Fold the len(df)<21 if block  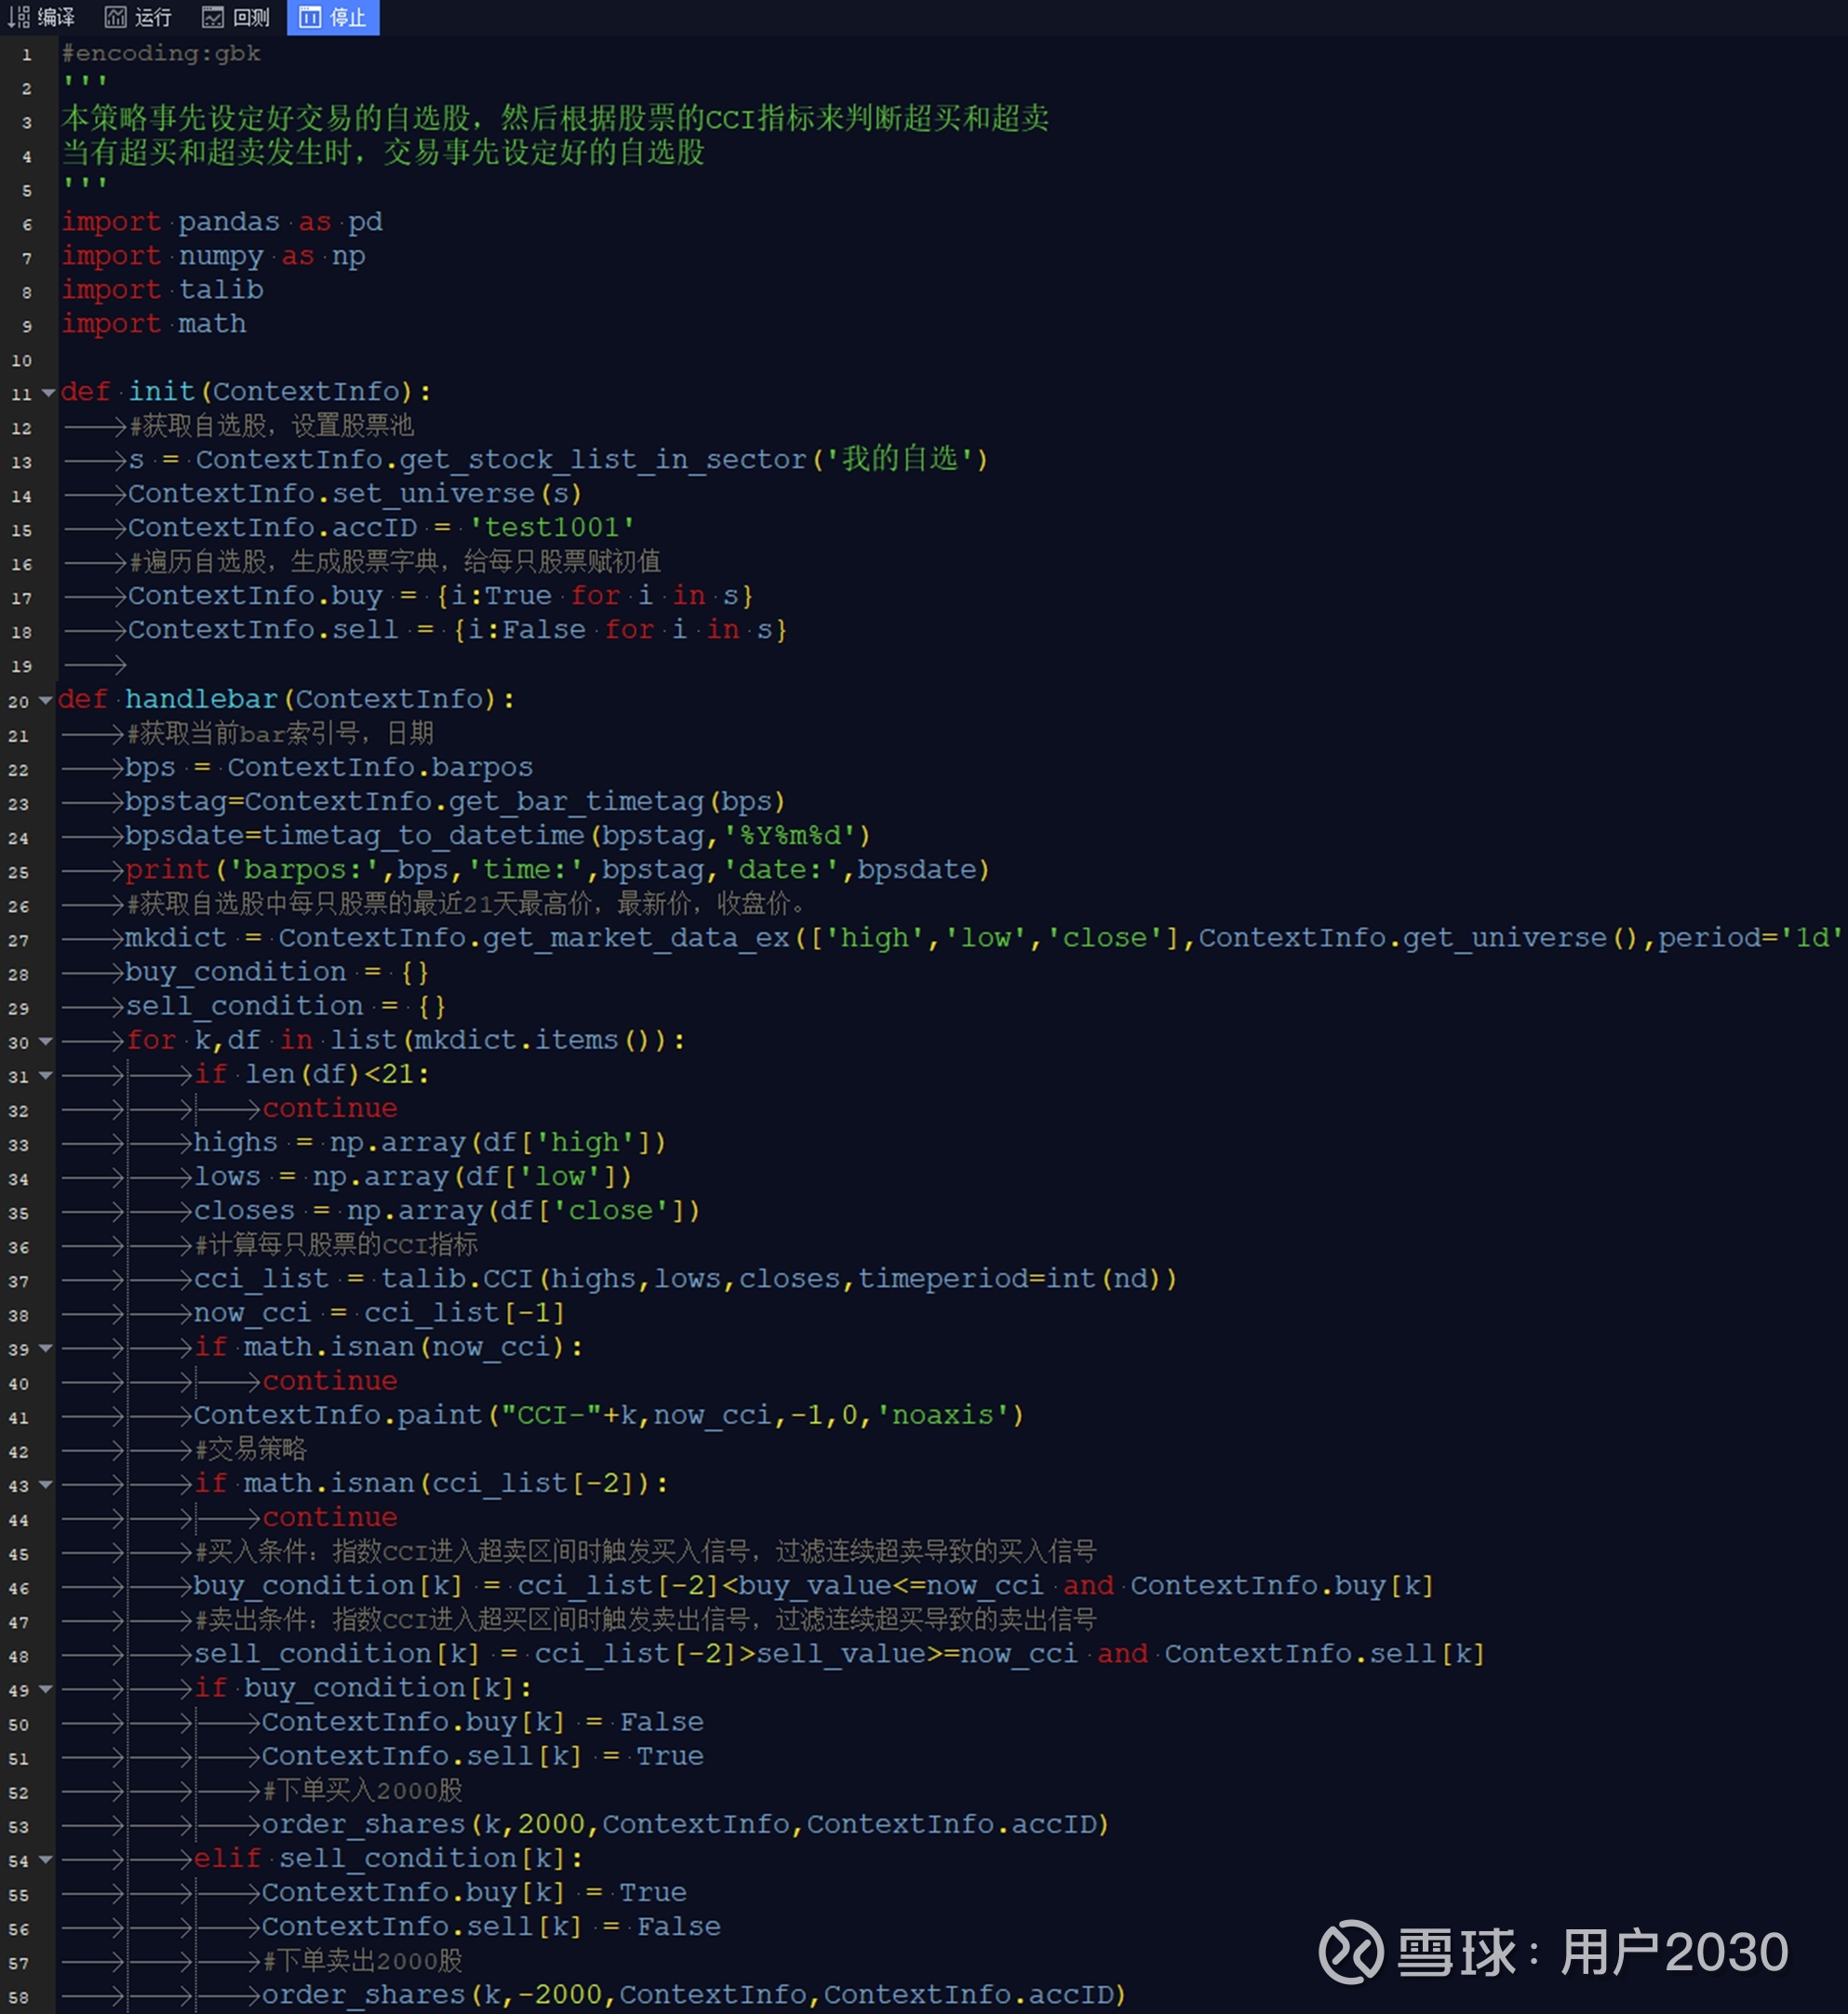(46, 1075)
